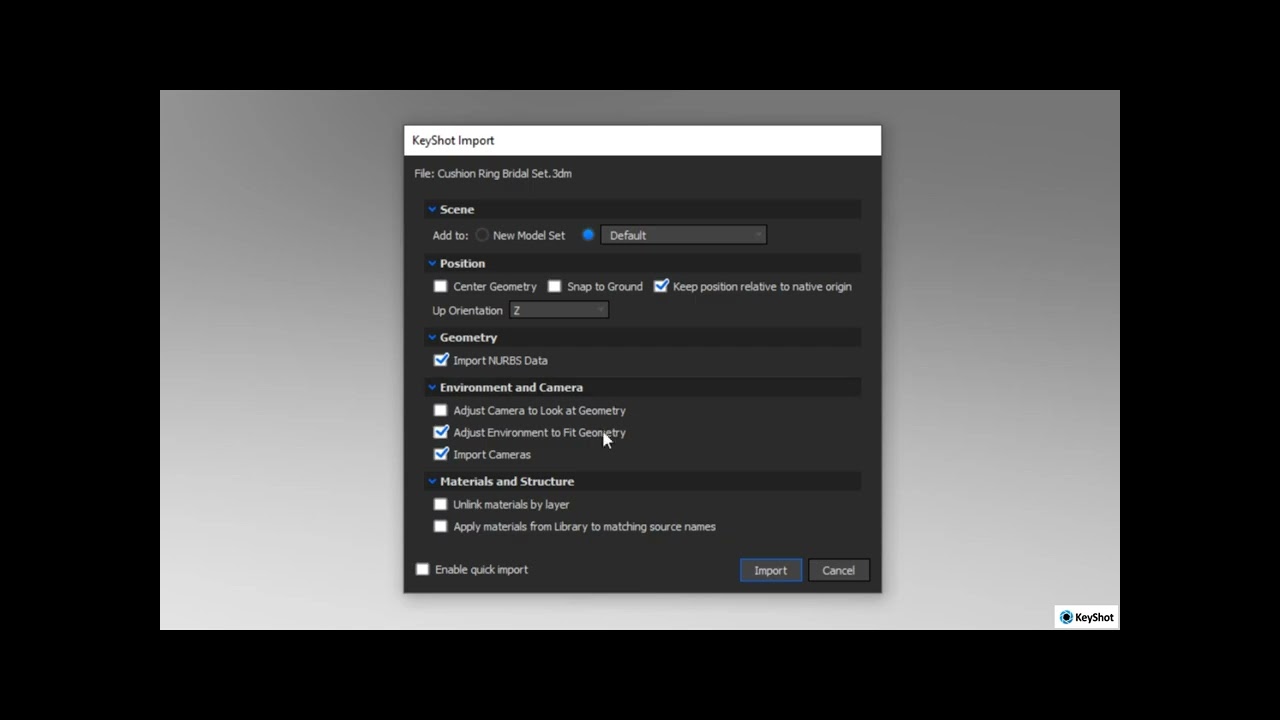Collapse the Materials and Structure section
The image size is (1280, 720).
432,481
